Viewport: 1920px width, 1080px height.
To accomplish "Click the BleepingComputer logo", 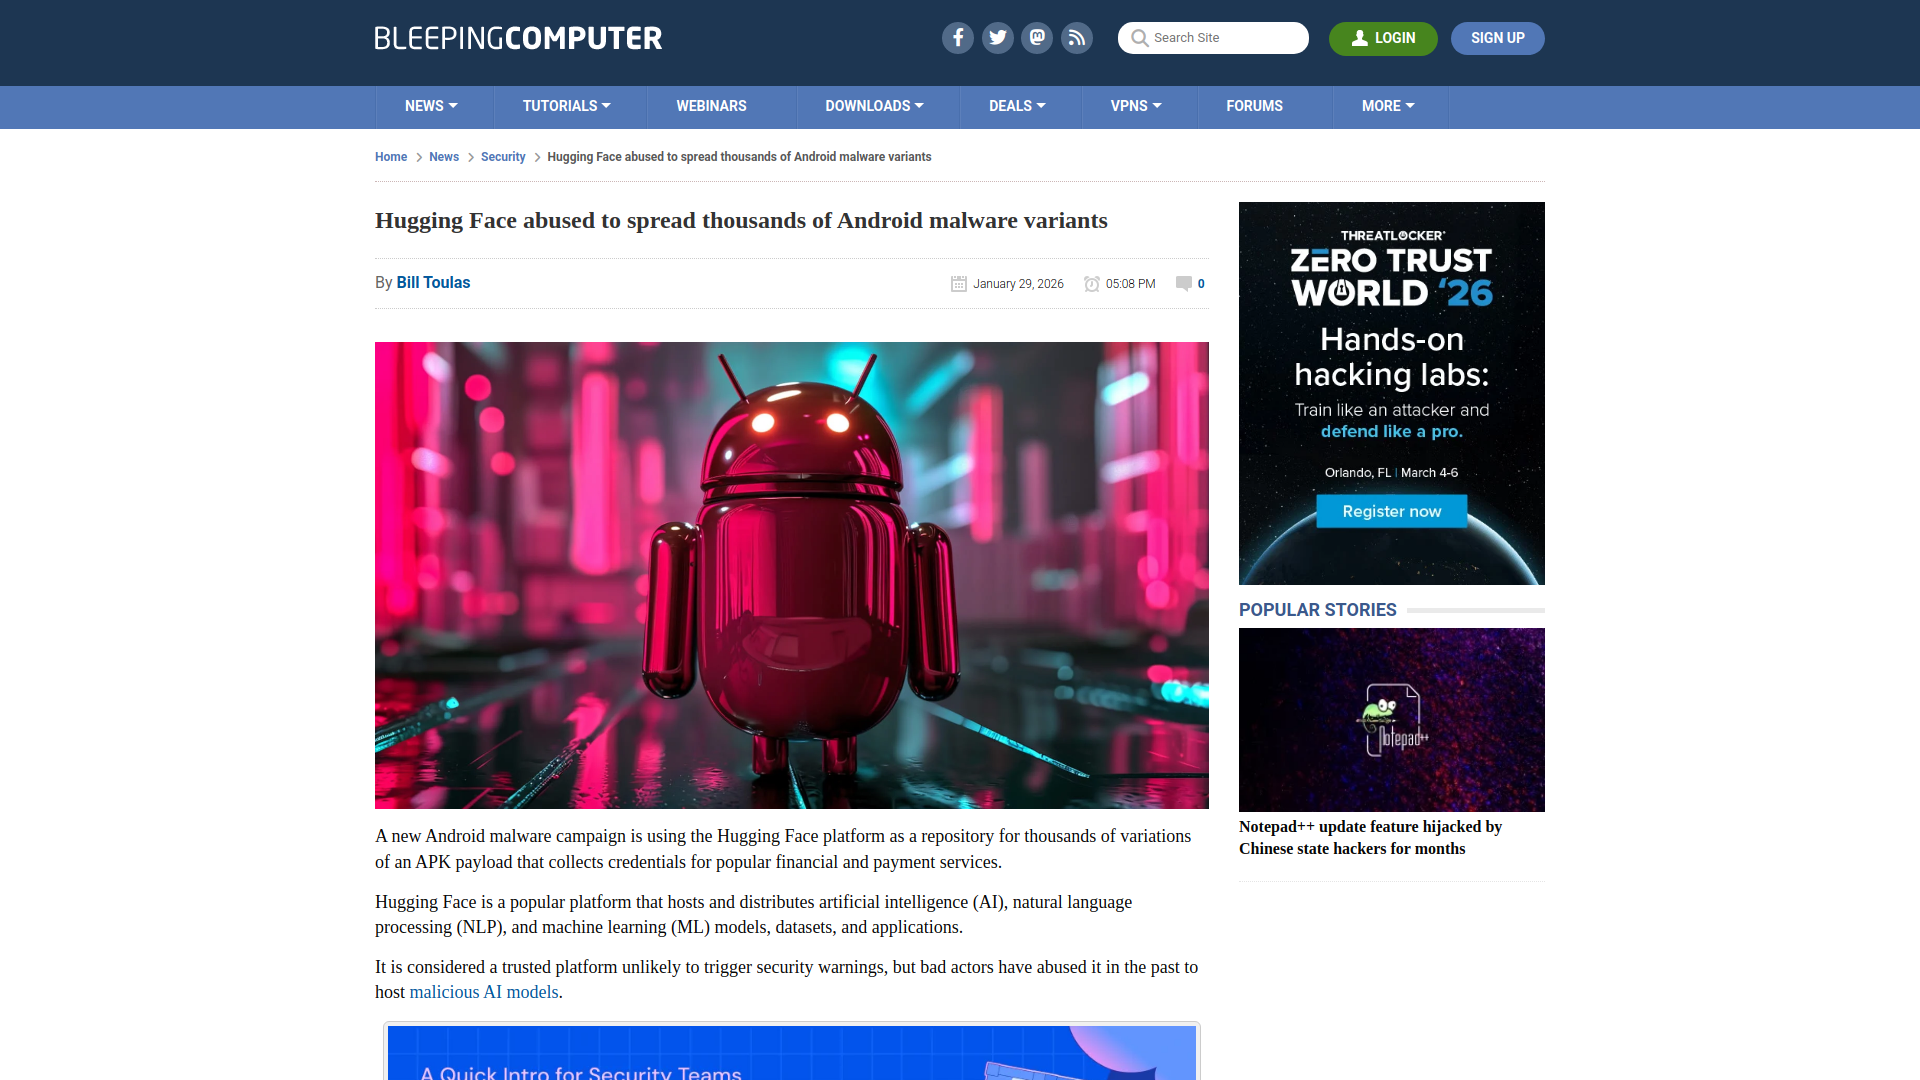I will click(517, 38).
